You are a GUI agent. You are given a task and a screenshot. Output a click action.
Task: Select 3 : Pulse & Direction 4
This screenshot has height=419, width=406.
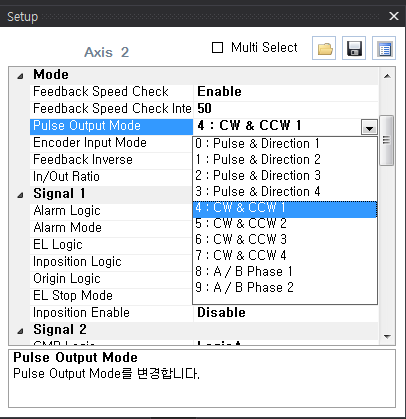click(x=285, y=191)
